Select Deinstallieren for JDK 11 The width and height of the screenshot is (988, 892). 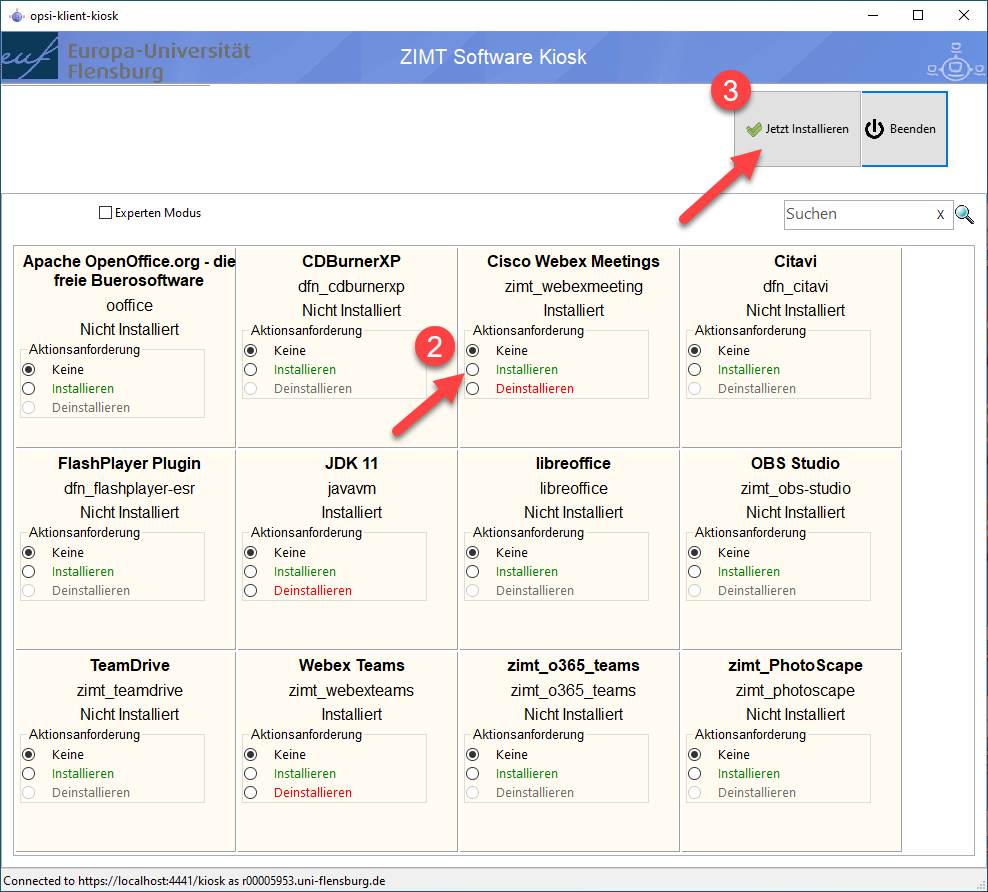coord(251,591)
